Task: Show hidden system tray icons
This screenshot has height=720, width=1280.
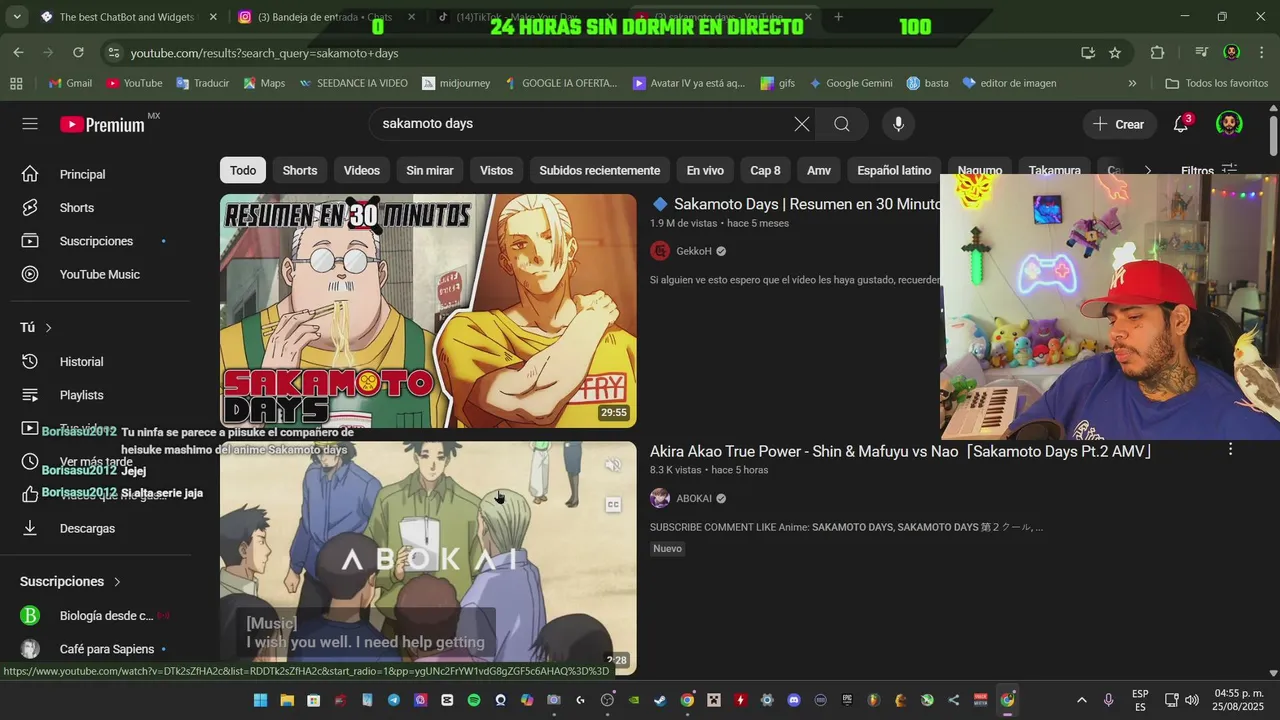Action: (1081, 700)
